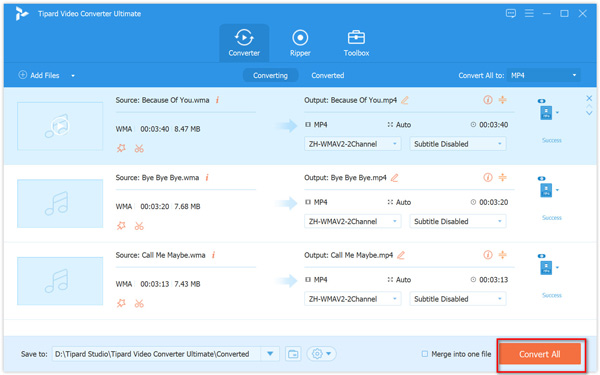Enable Merge into one file checkbox

coord(425,354)
